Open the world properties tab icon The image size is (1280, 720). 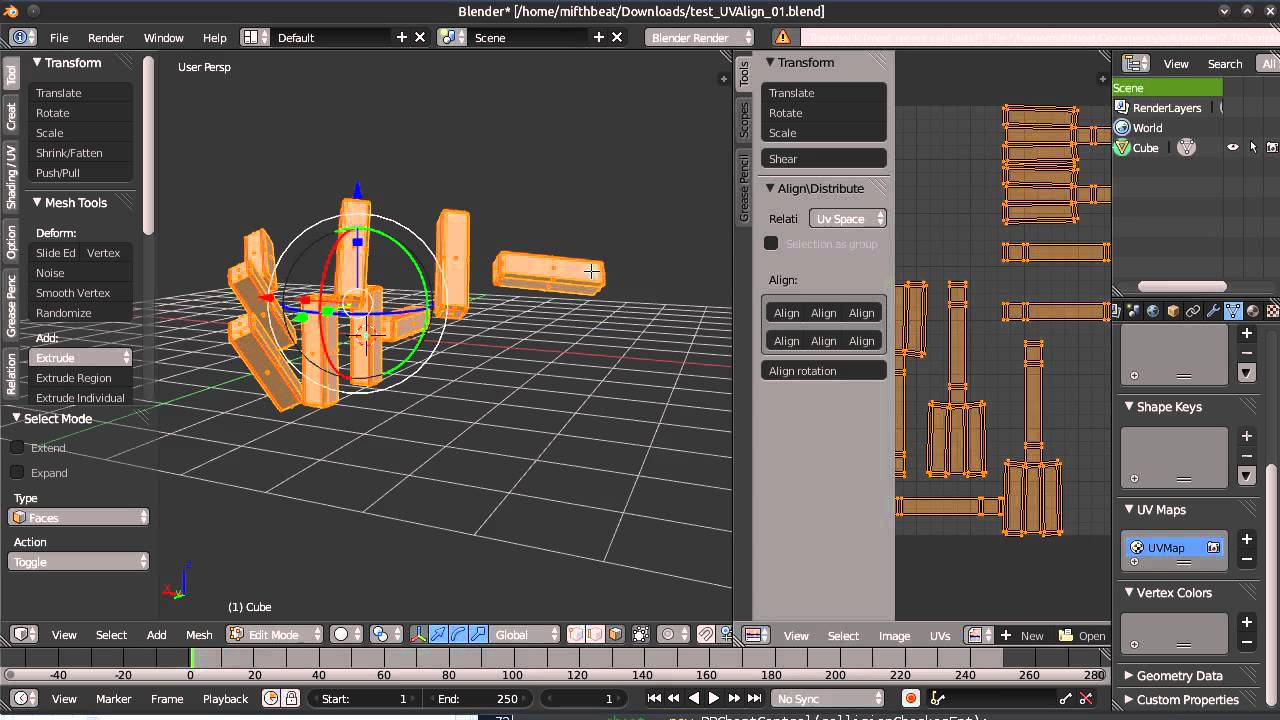1153,311
